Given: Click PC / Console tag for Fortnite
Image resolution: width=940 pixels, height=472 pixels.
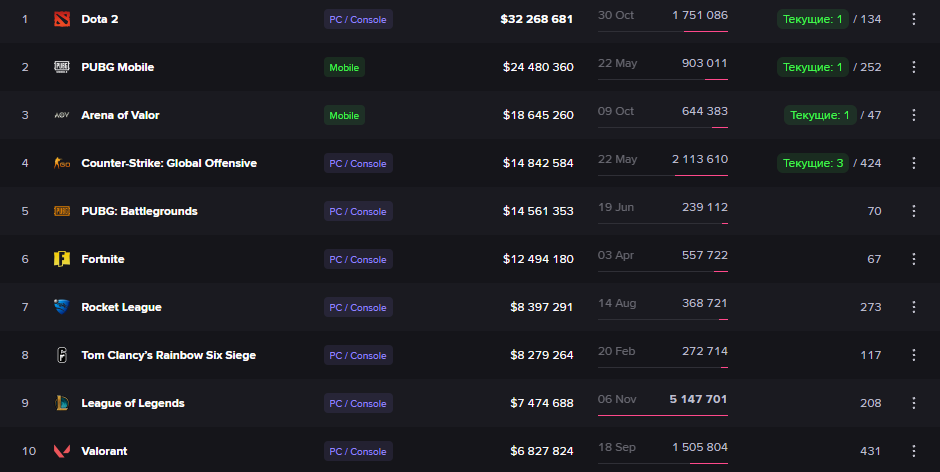Looking at the screenshot, I should [x=358, y=259].
